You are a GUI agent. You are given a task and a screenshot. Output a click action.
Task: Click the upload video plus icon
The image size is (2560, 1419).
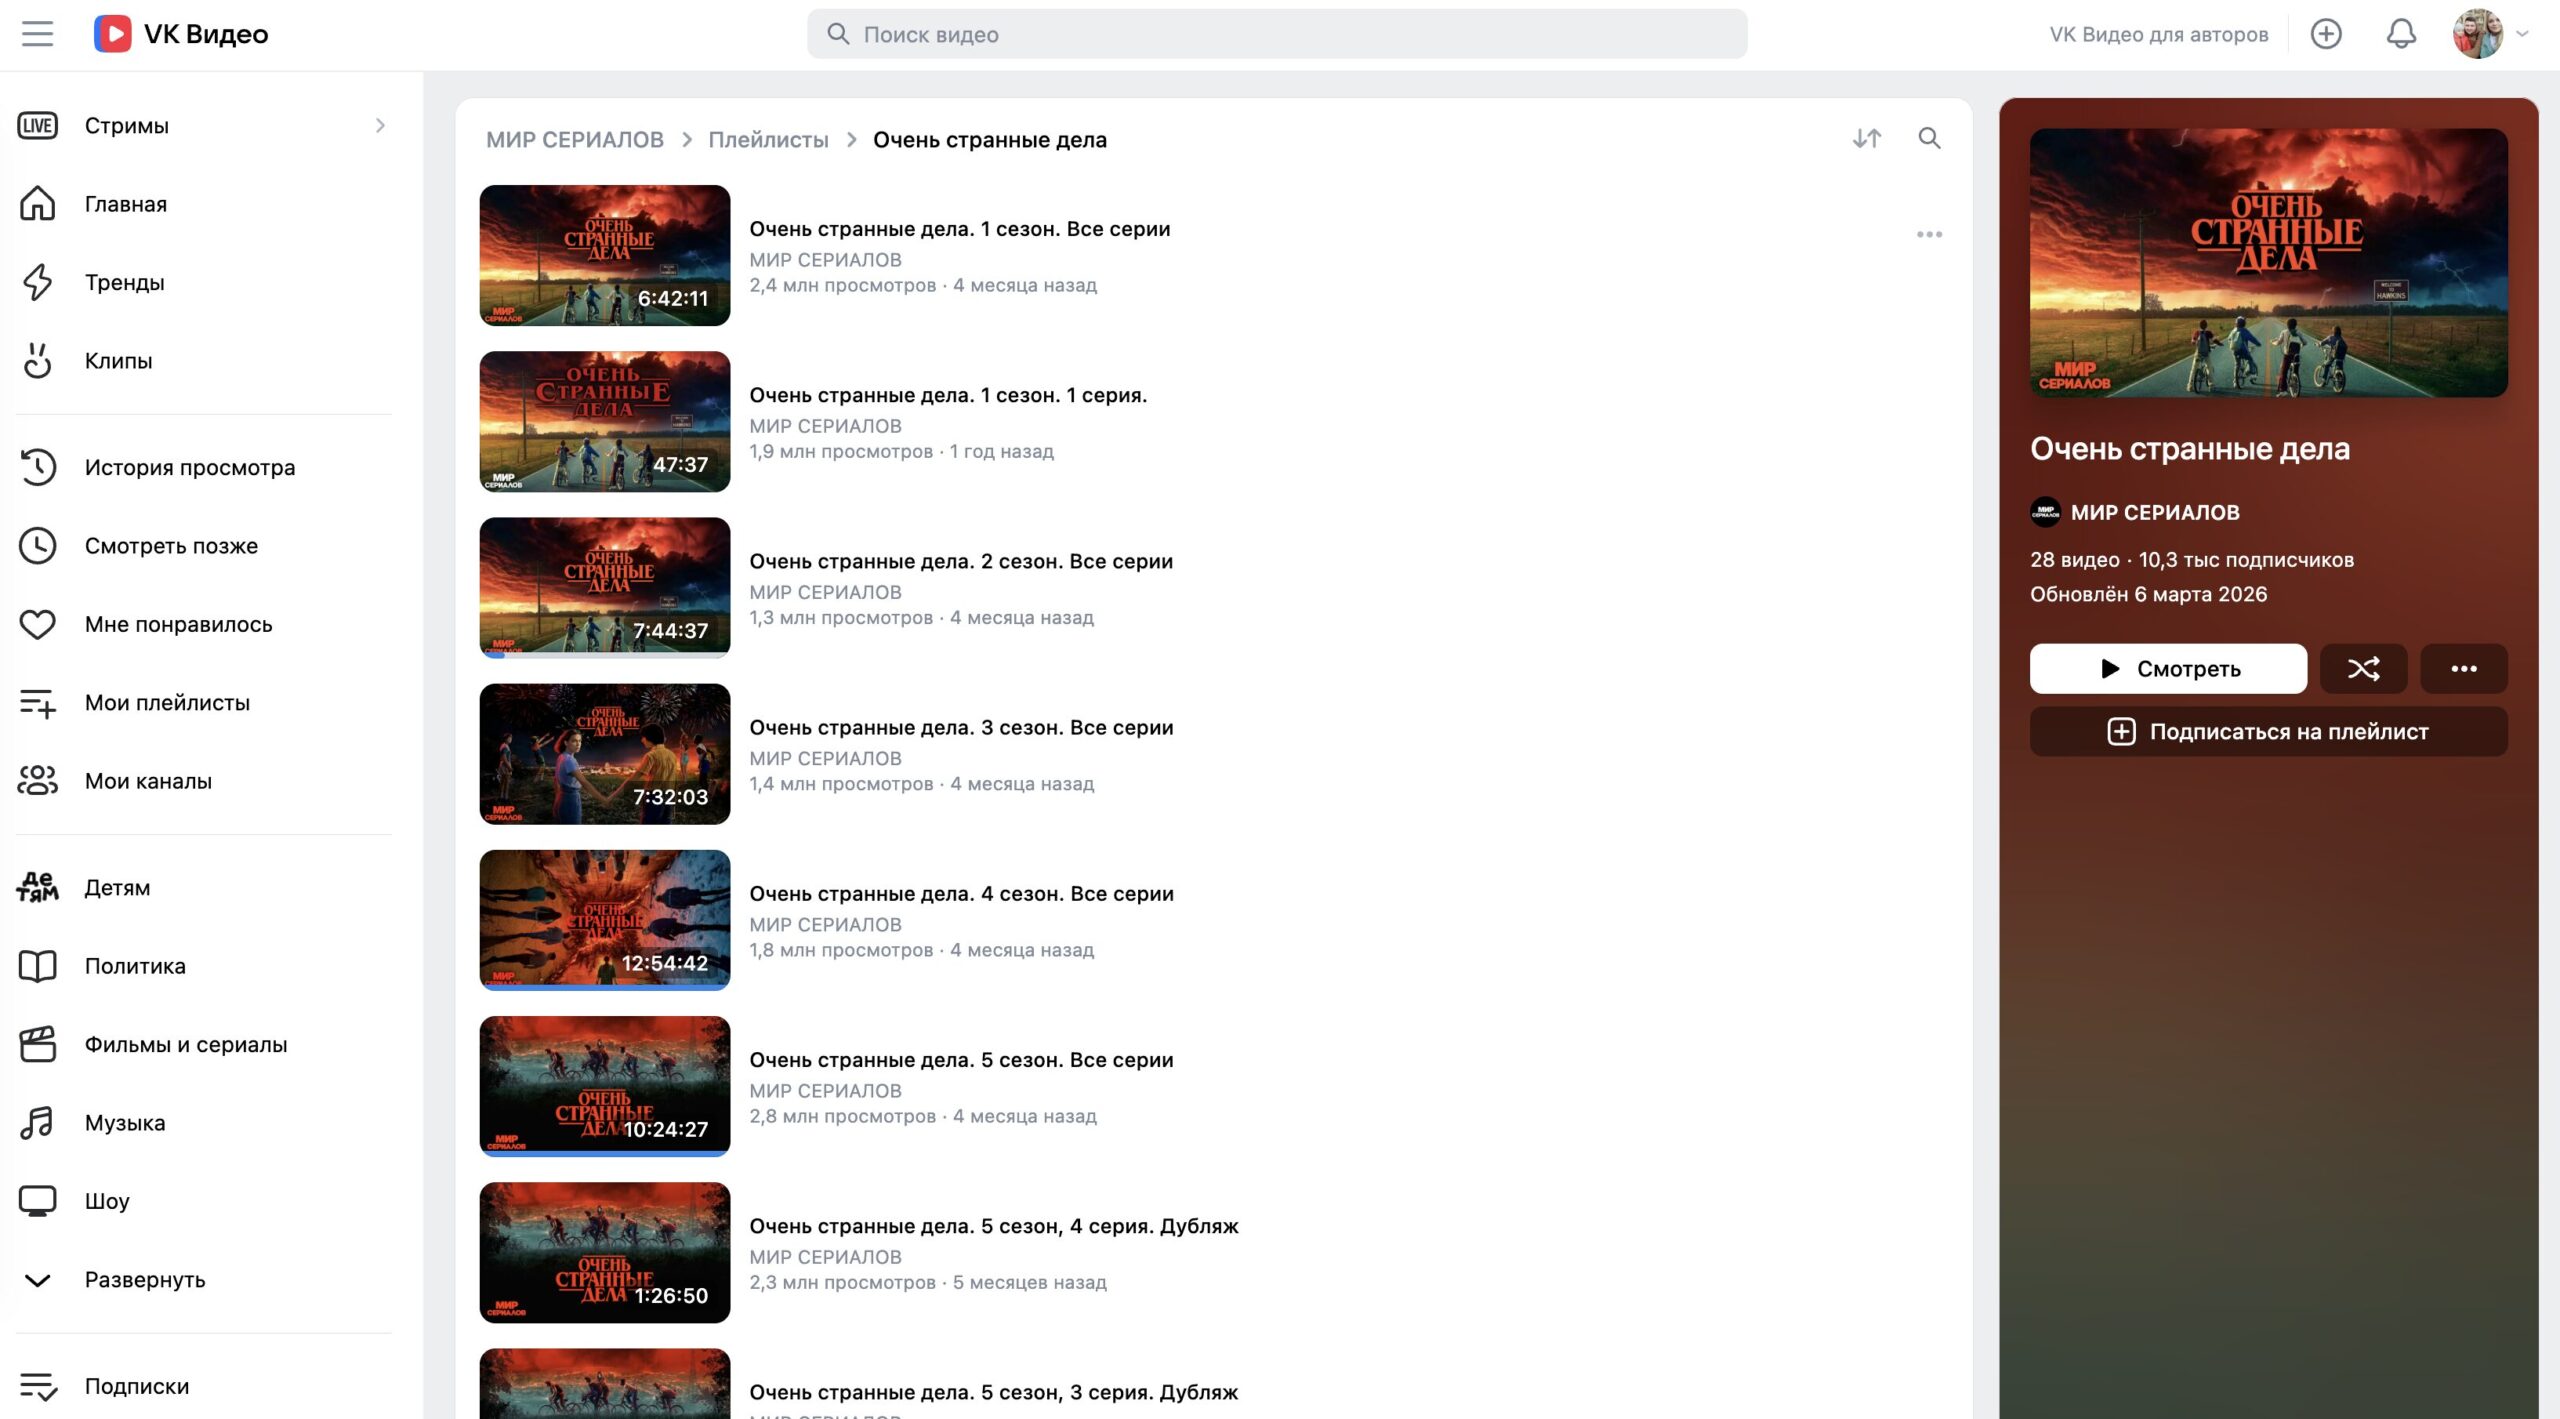coord(2326,34)
